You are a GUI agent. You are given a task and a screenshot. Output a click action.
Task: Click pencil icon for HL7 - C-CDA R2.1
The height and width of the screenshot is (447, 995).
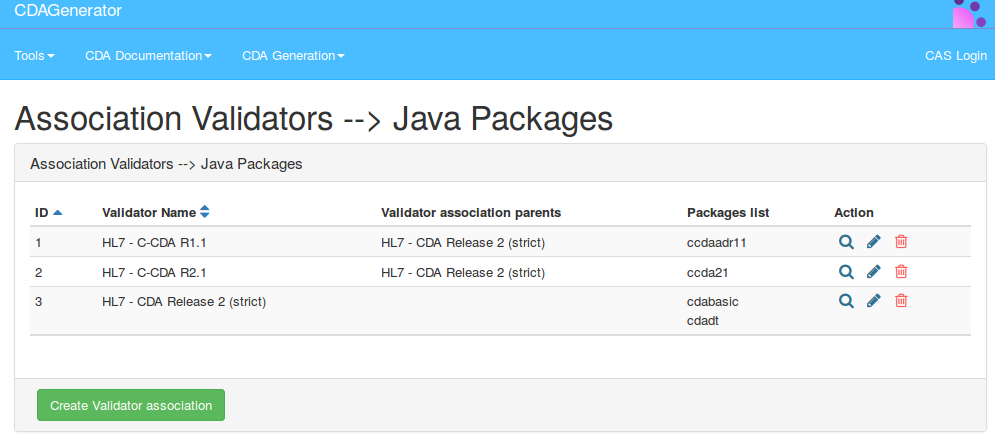click(x=873, y=272)
